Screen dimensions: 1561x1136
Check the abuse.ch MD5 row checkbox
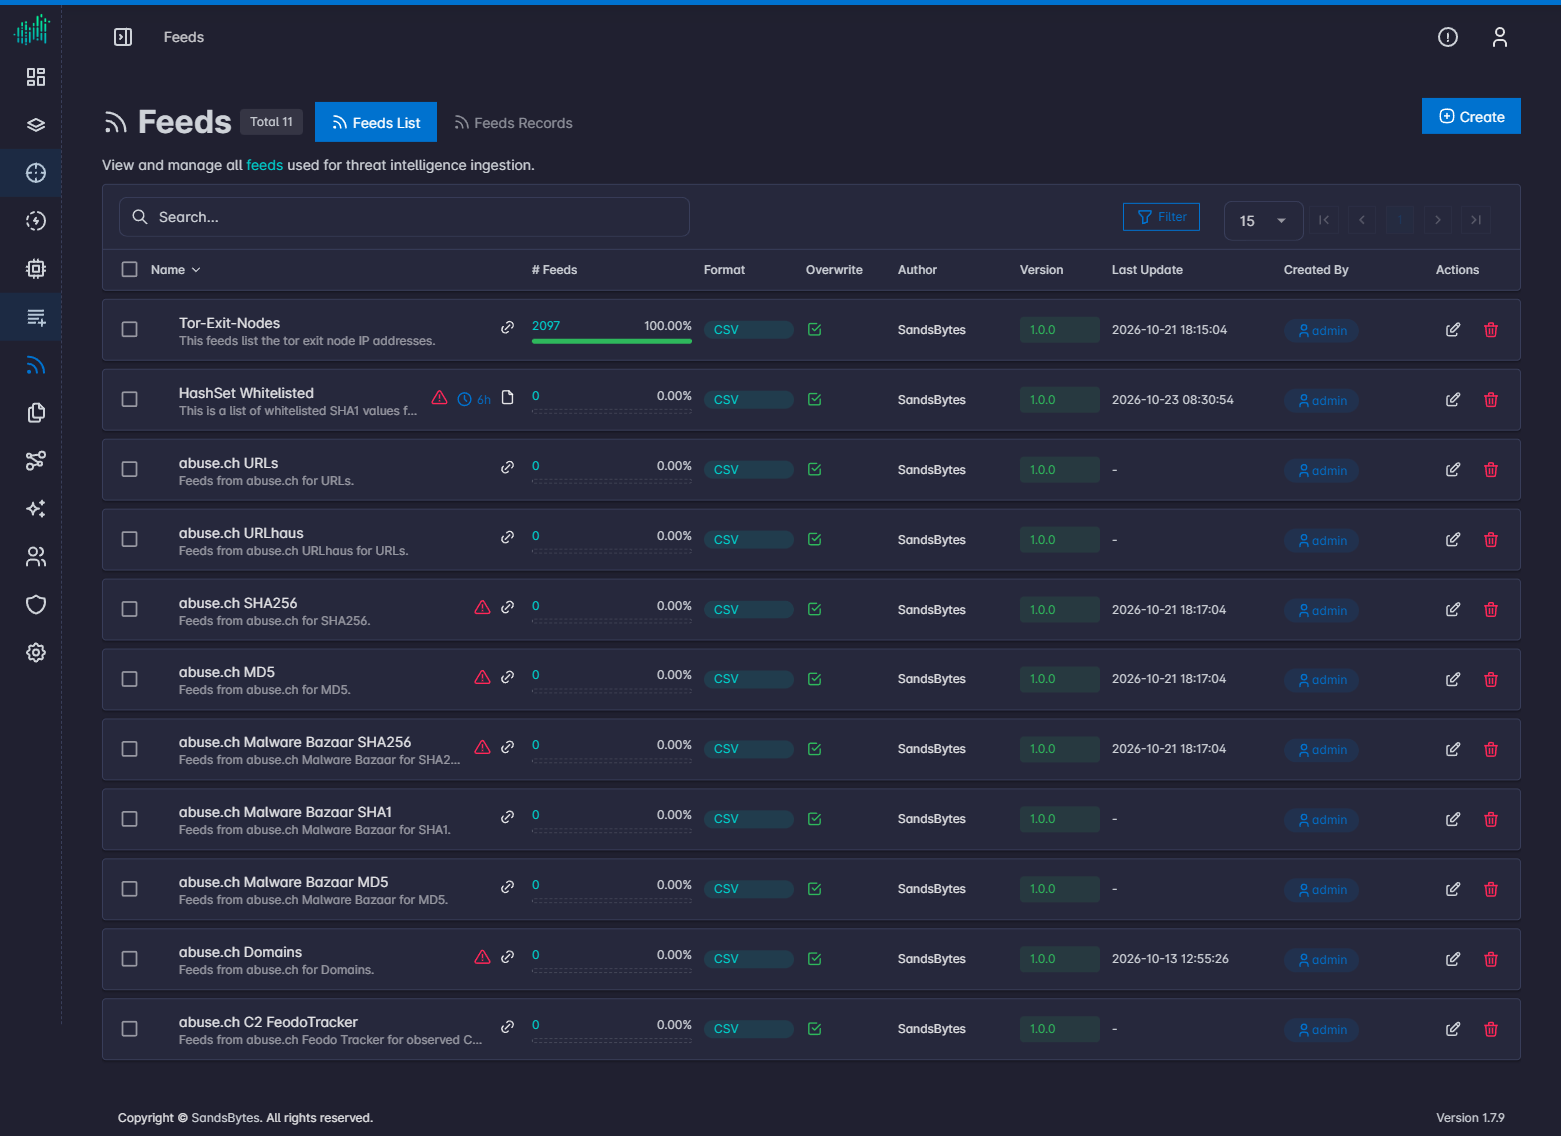(x=129, y=679)
